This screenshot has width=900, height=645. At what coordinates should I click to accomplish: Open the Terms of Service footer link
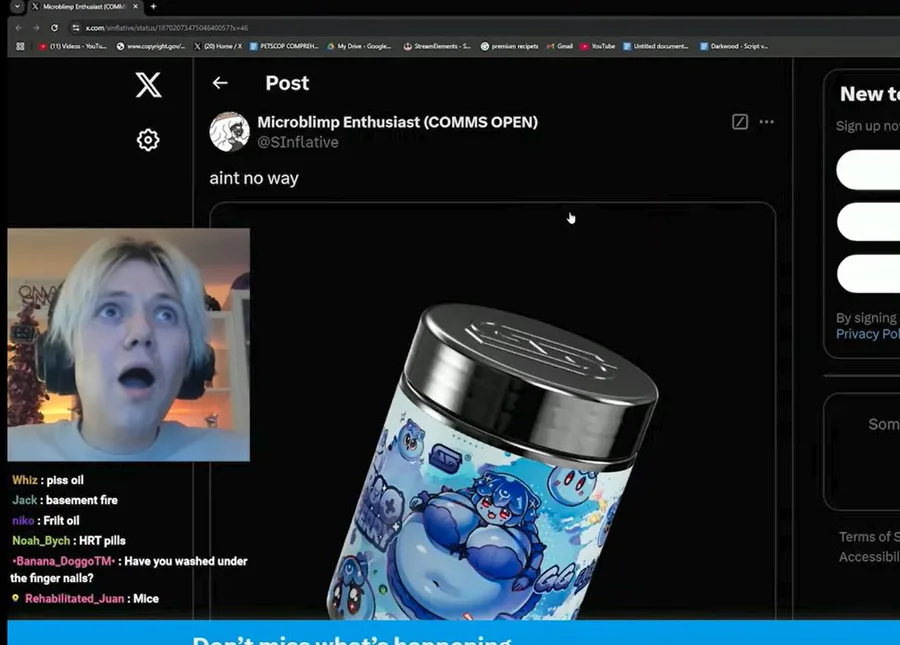coord(869,537)
